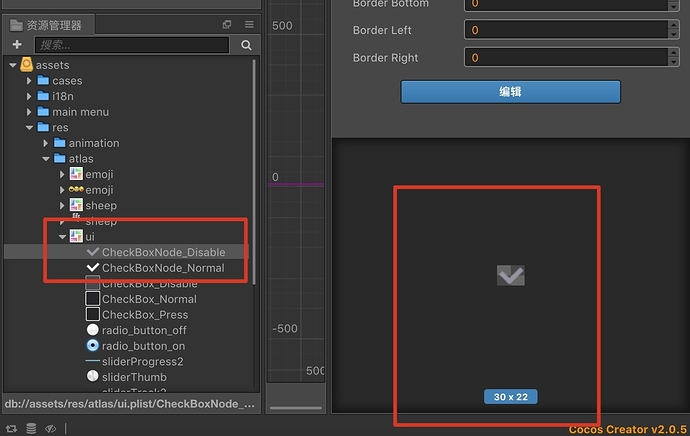Select the main menu folder icon

click(x=43, y=111)
